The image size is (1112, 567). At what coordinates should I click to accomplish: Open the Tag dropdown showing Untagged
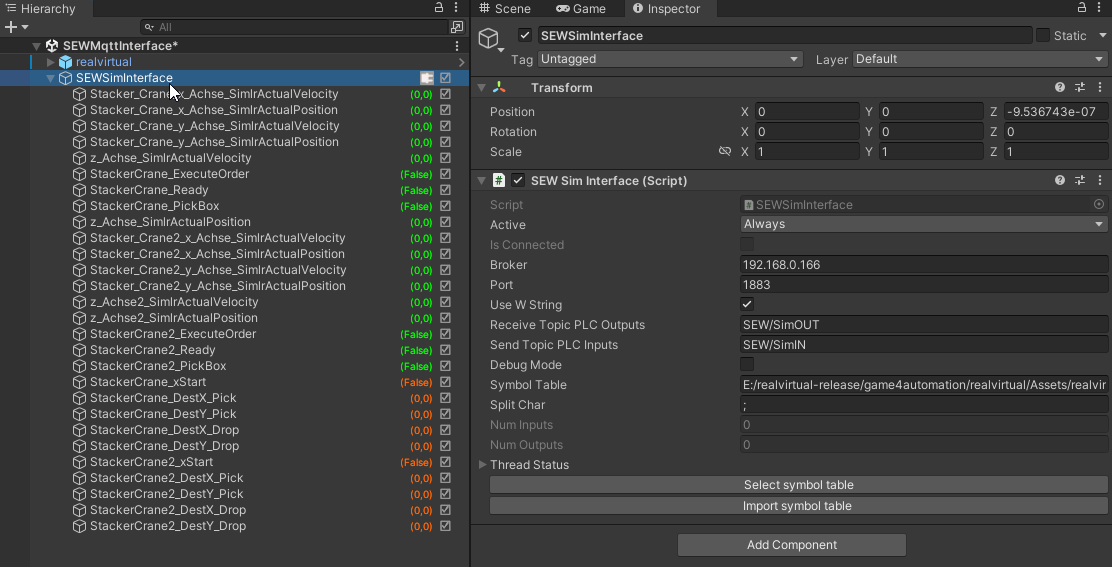(x=670, y=59)
